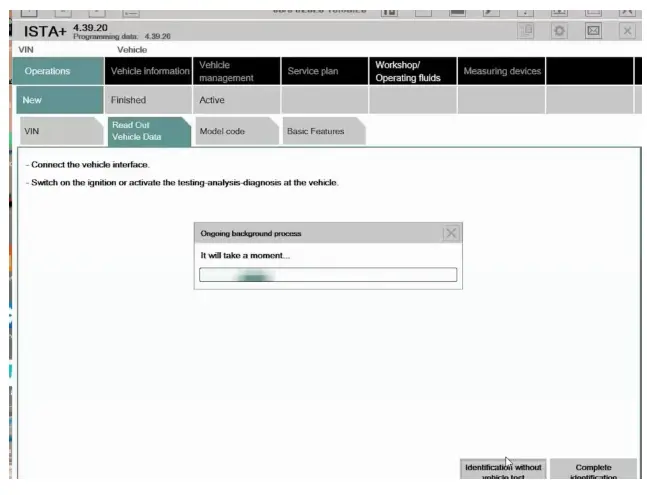
Task: Click the Complete identification button
Action: click(593, 469)
